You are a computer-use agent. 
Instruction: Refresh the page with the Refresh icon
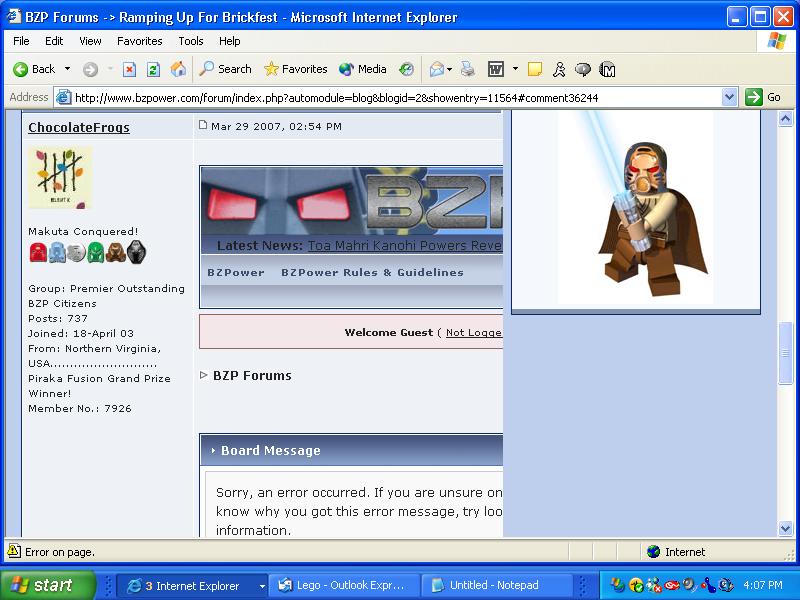pyautogui.click(x=154, y=69)
